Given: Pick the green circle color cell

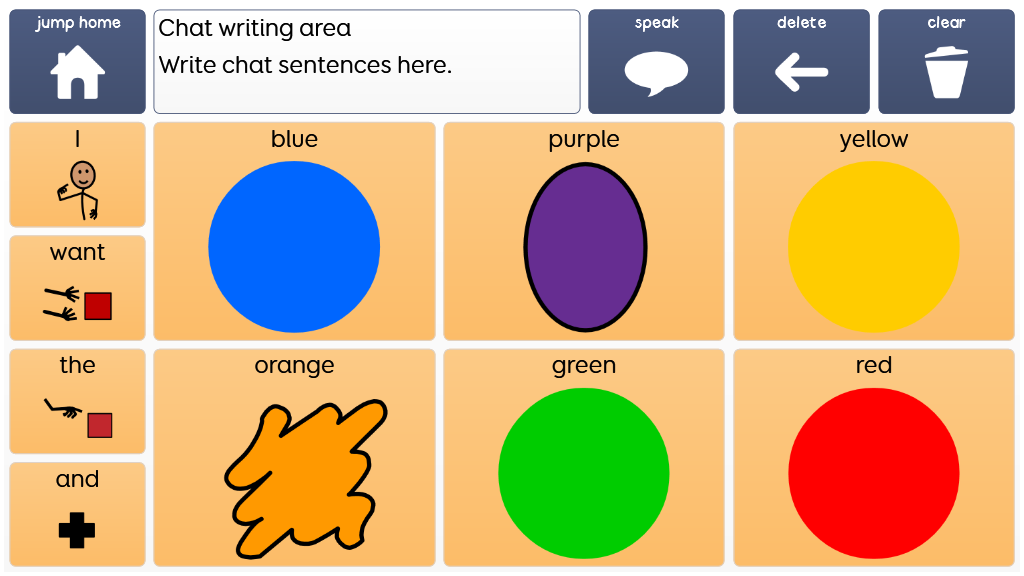Looking at the screenshot, I should 584,458.
